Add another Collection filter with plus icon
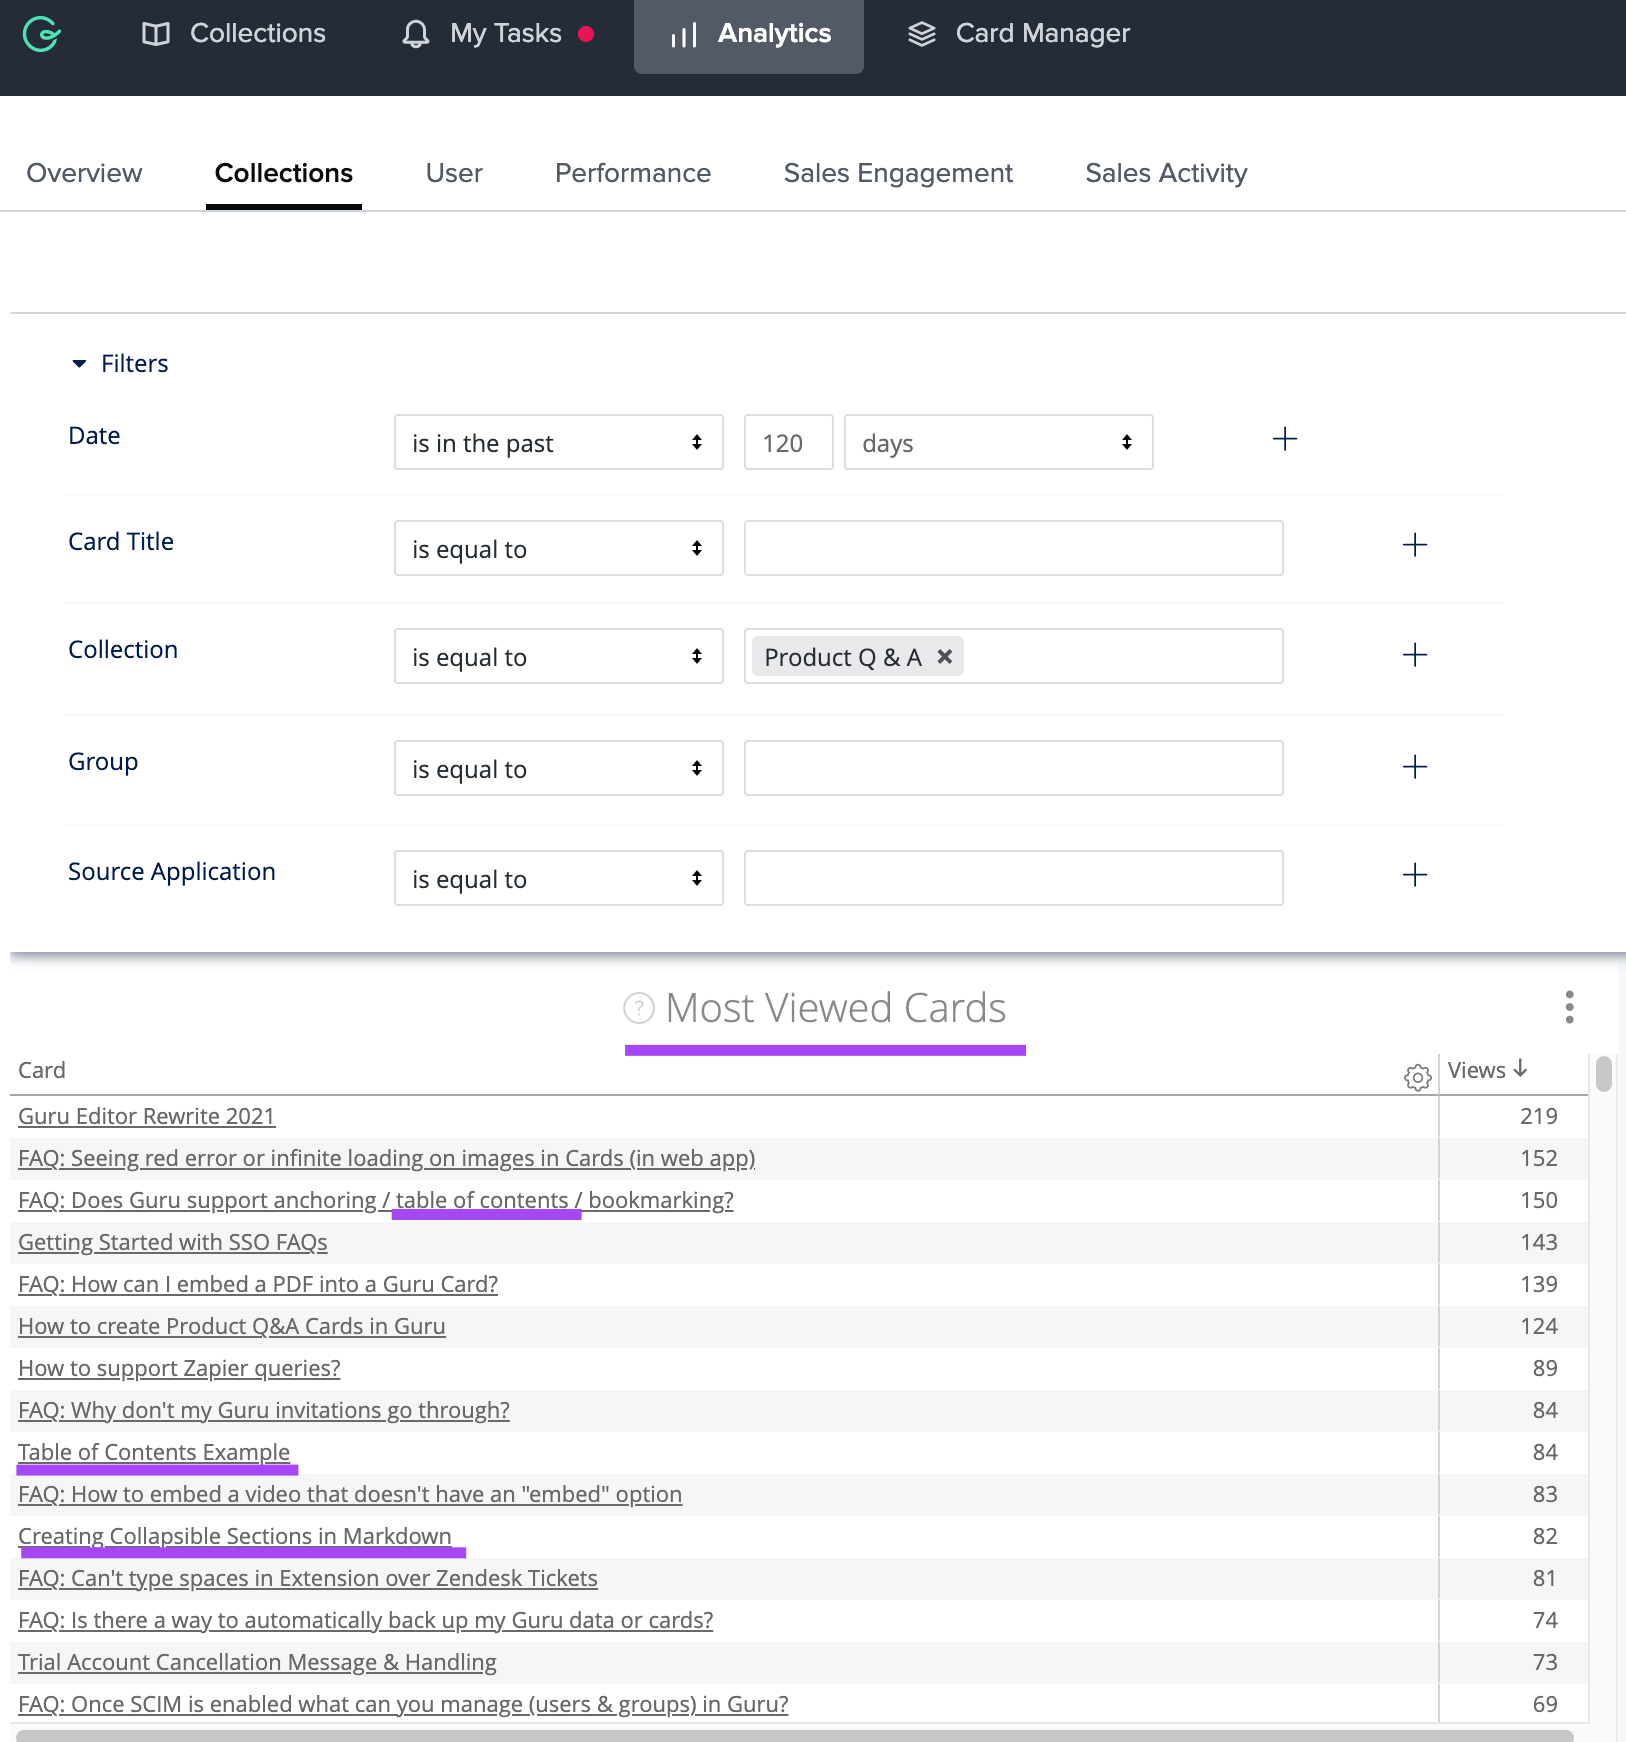The image size is (1626, 1742). coord(1415,655)
